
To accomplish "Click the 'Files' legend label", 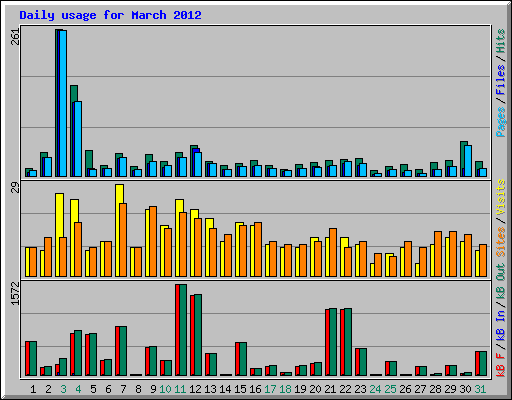I will coord(500,80).
